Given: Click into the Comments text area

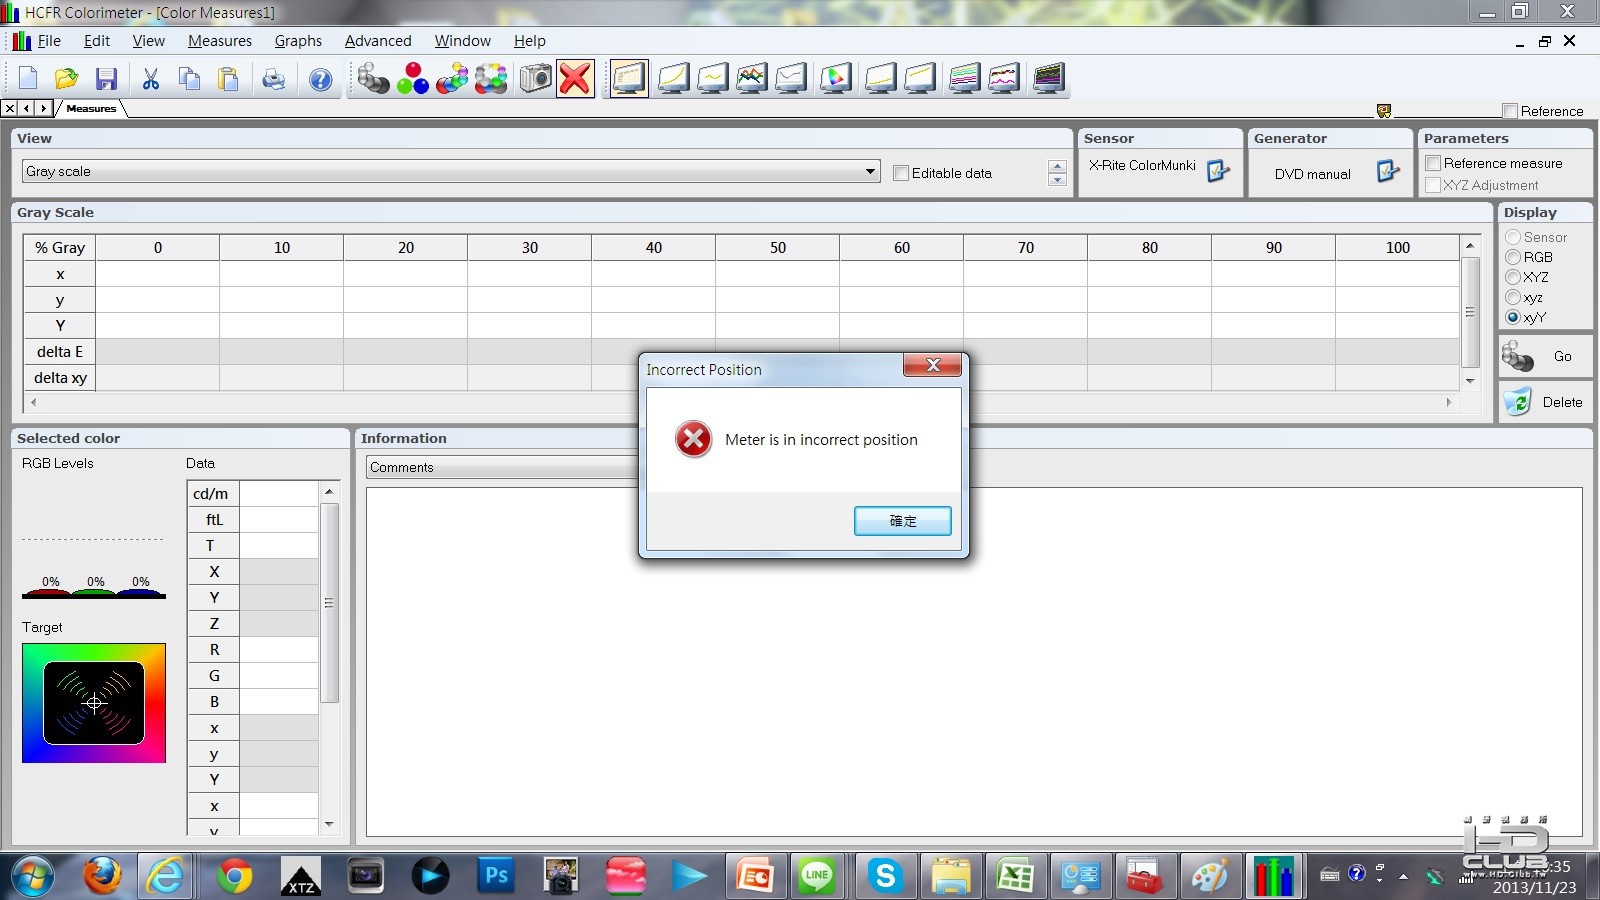Looking at the screenshot, I should pos(974,661).
